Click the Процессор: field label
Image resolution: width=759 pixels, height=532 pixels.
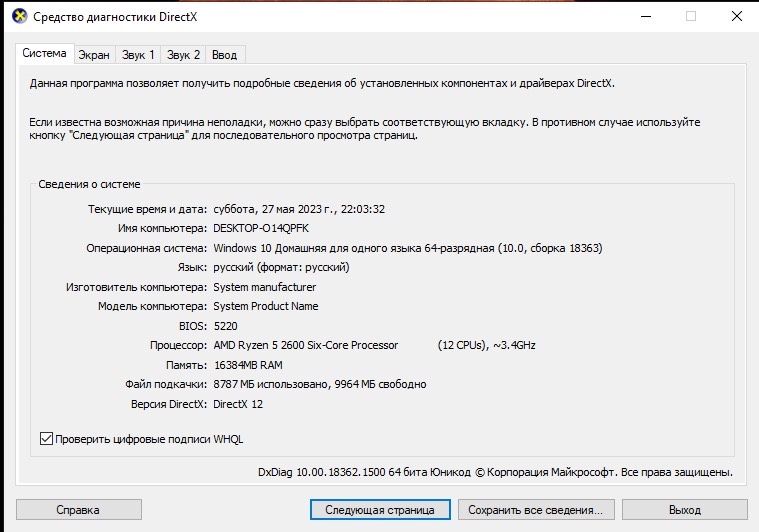[178, 345]
